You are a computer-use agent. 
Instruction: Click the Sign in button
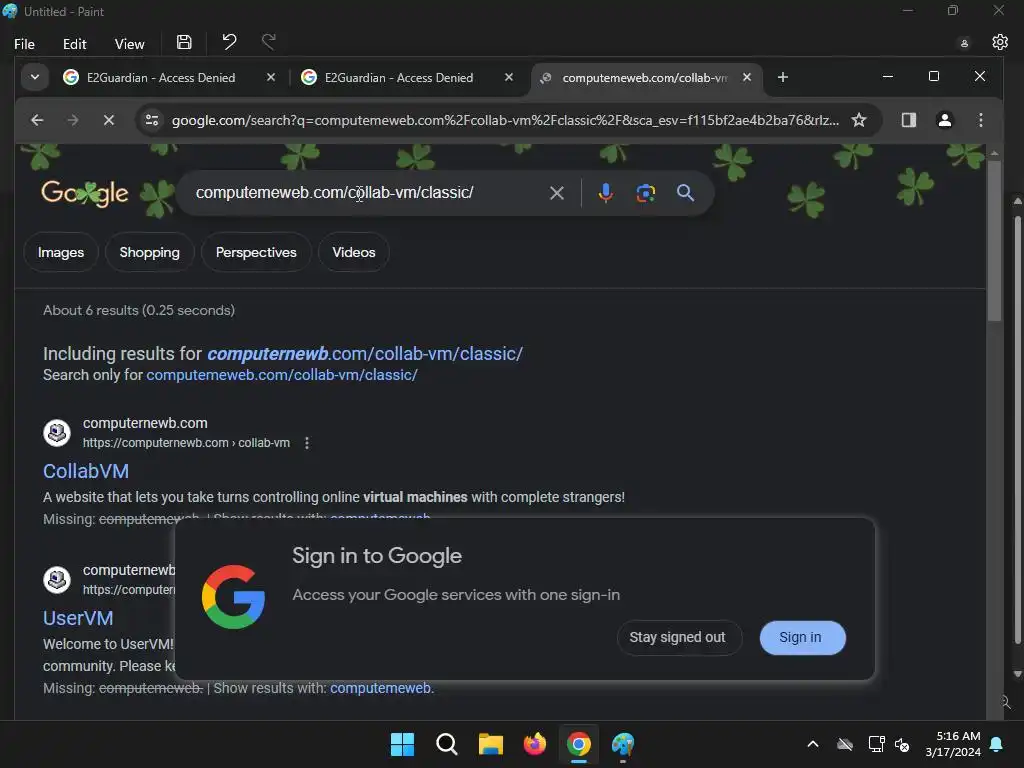(x=801, y=637)
